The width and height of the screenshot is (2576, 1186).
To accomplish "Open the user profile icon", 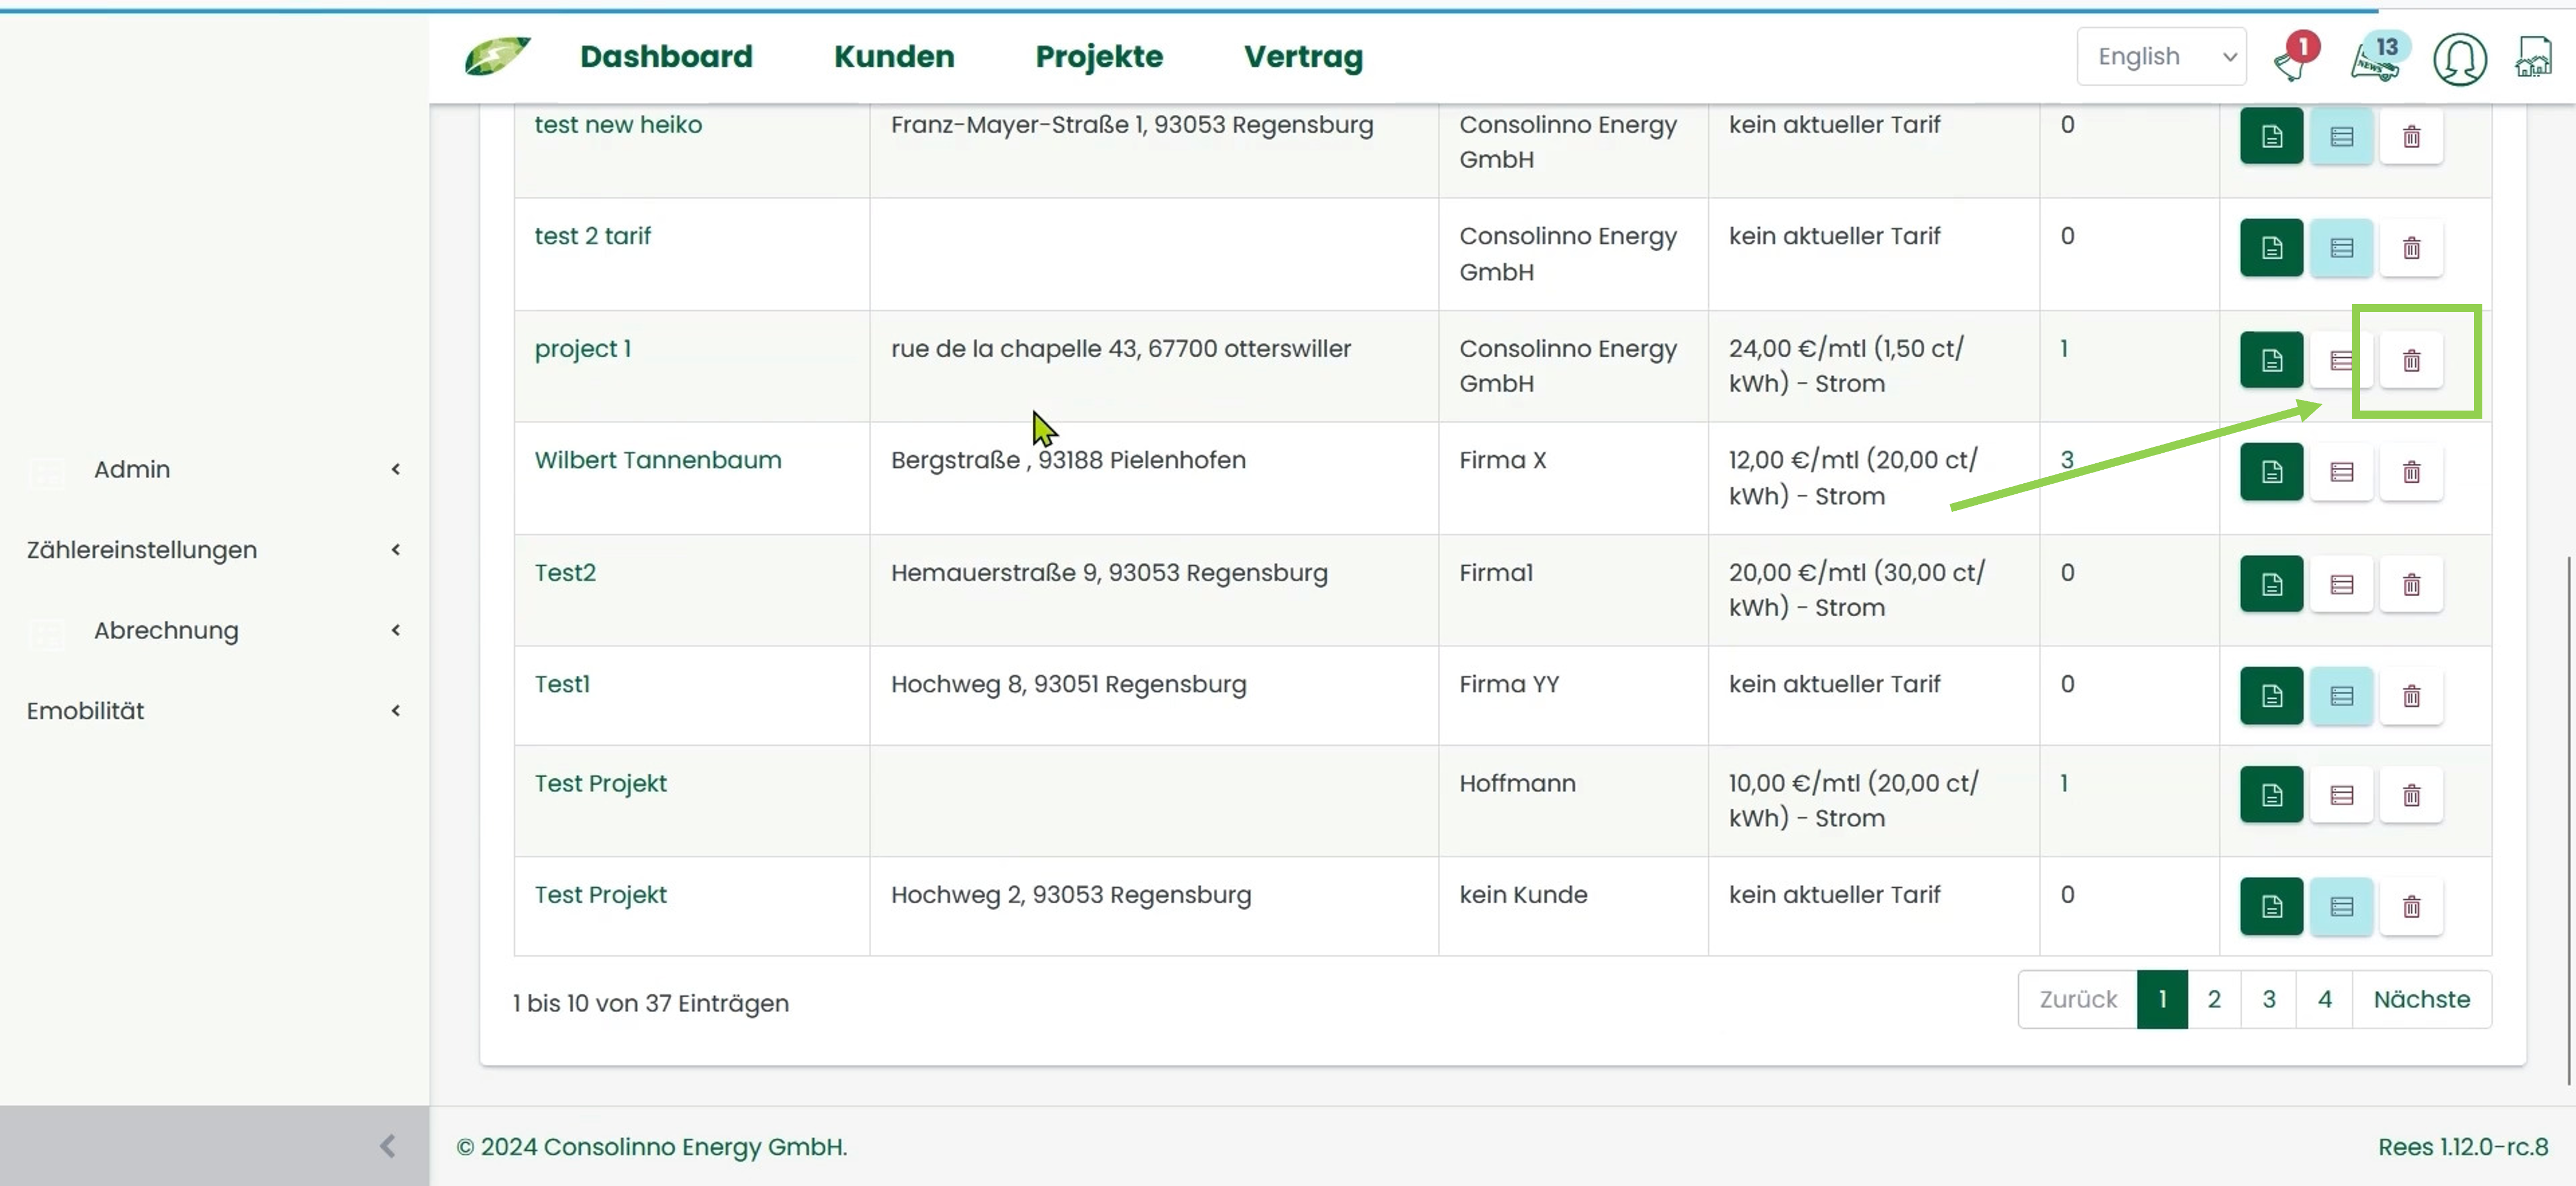I will click(x=2461, y=58).
